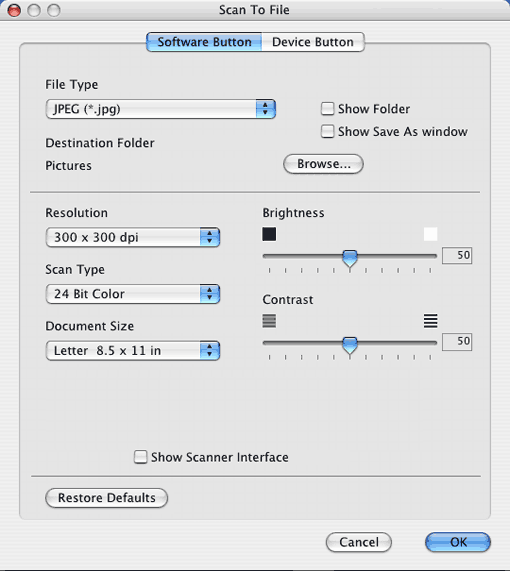This screenshot has height=571, width=510.
Task: Open the File Type JPEG dropdown
Action: click(161, 109)
